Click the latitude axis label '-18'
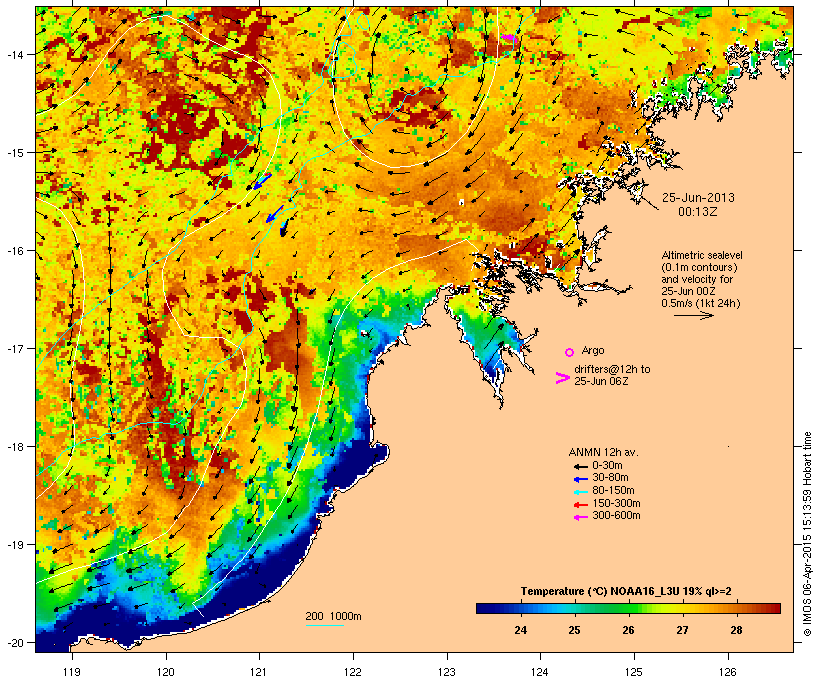The image size is (820, 680). pyautogui.click(x=14, y=446)
